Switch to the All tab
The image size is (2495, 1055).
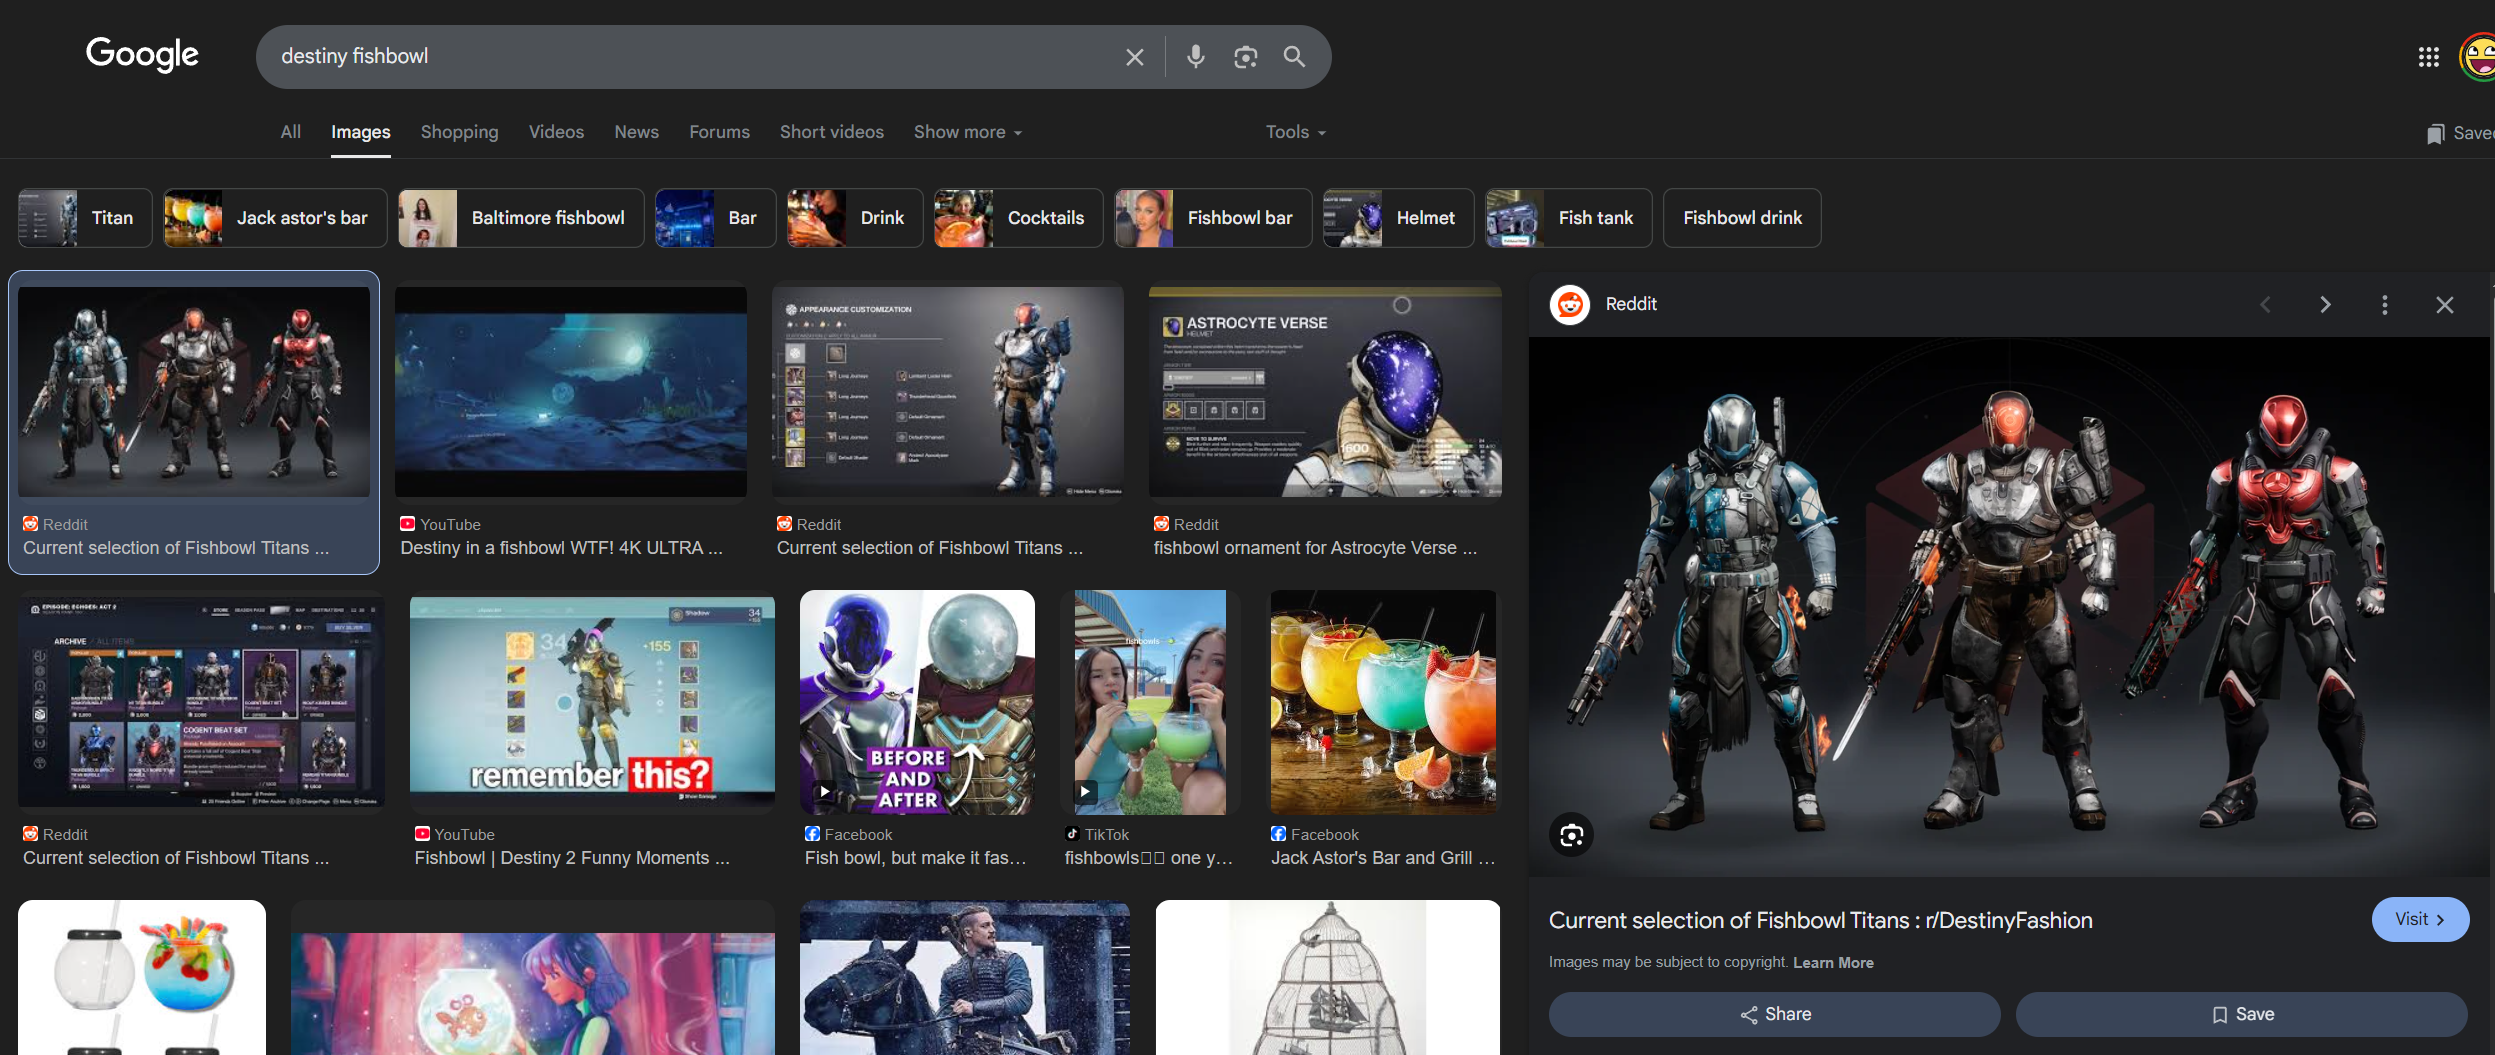tap(290, 132)
